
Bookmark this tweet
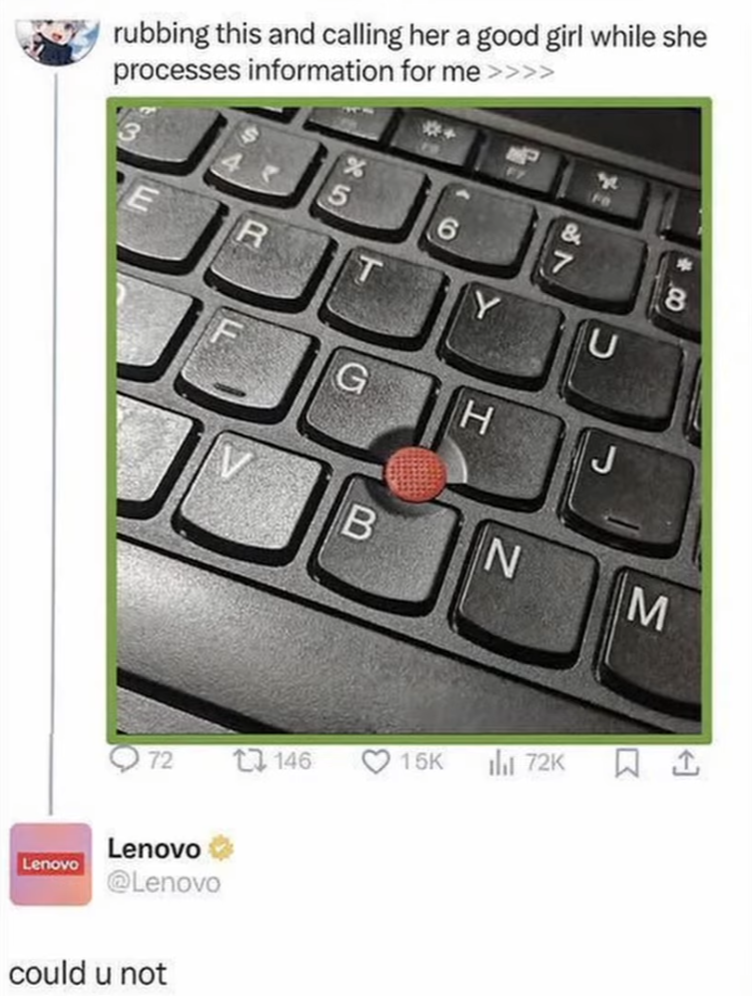coord(626,764)
